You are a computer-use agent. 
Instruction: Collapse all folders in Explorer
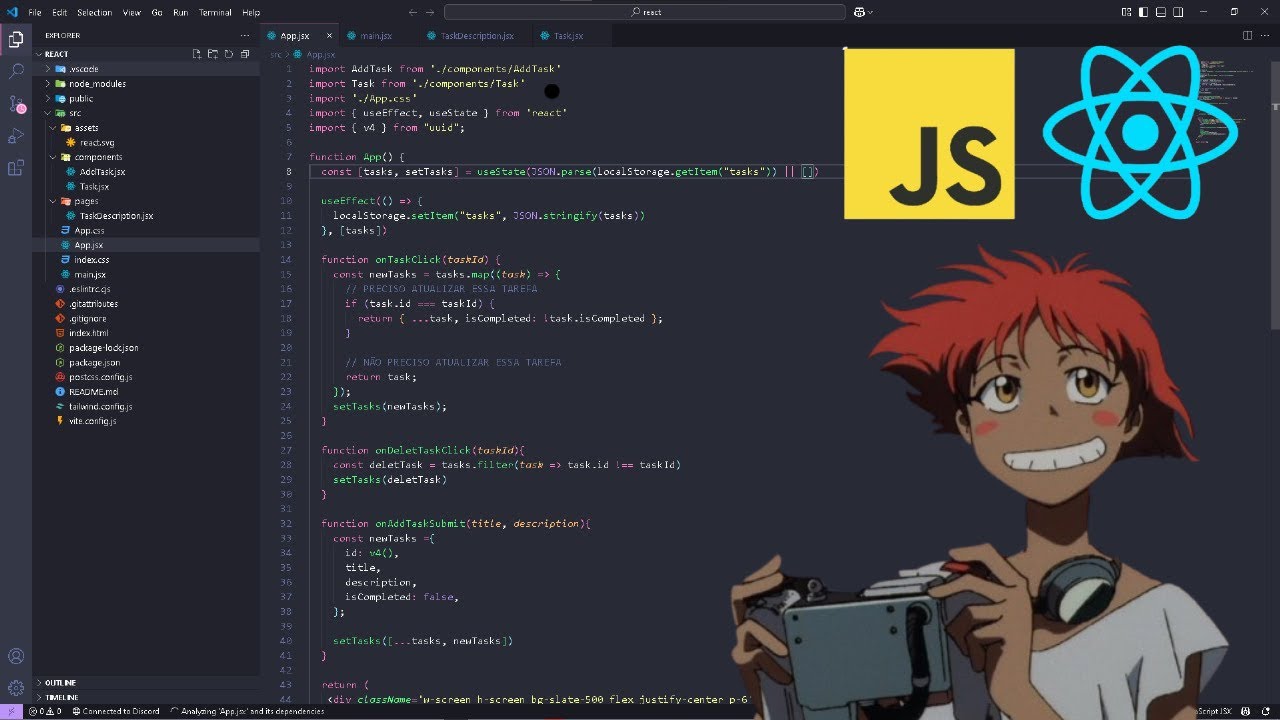245,54
